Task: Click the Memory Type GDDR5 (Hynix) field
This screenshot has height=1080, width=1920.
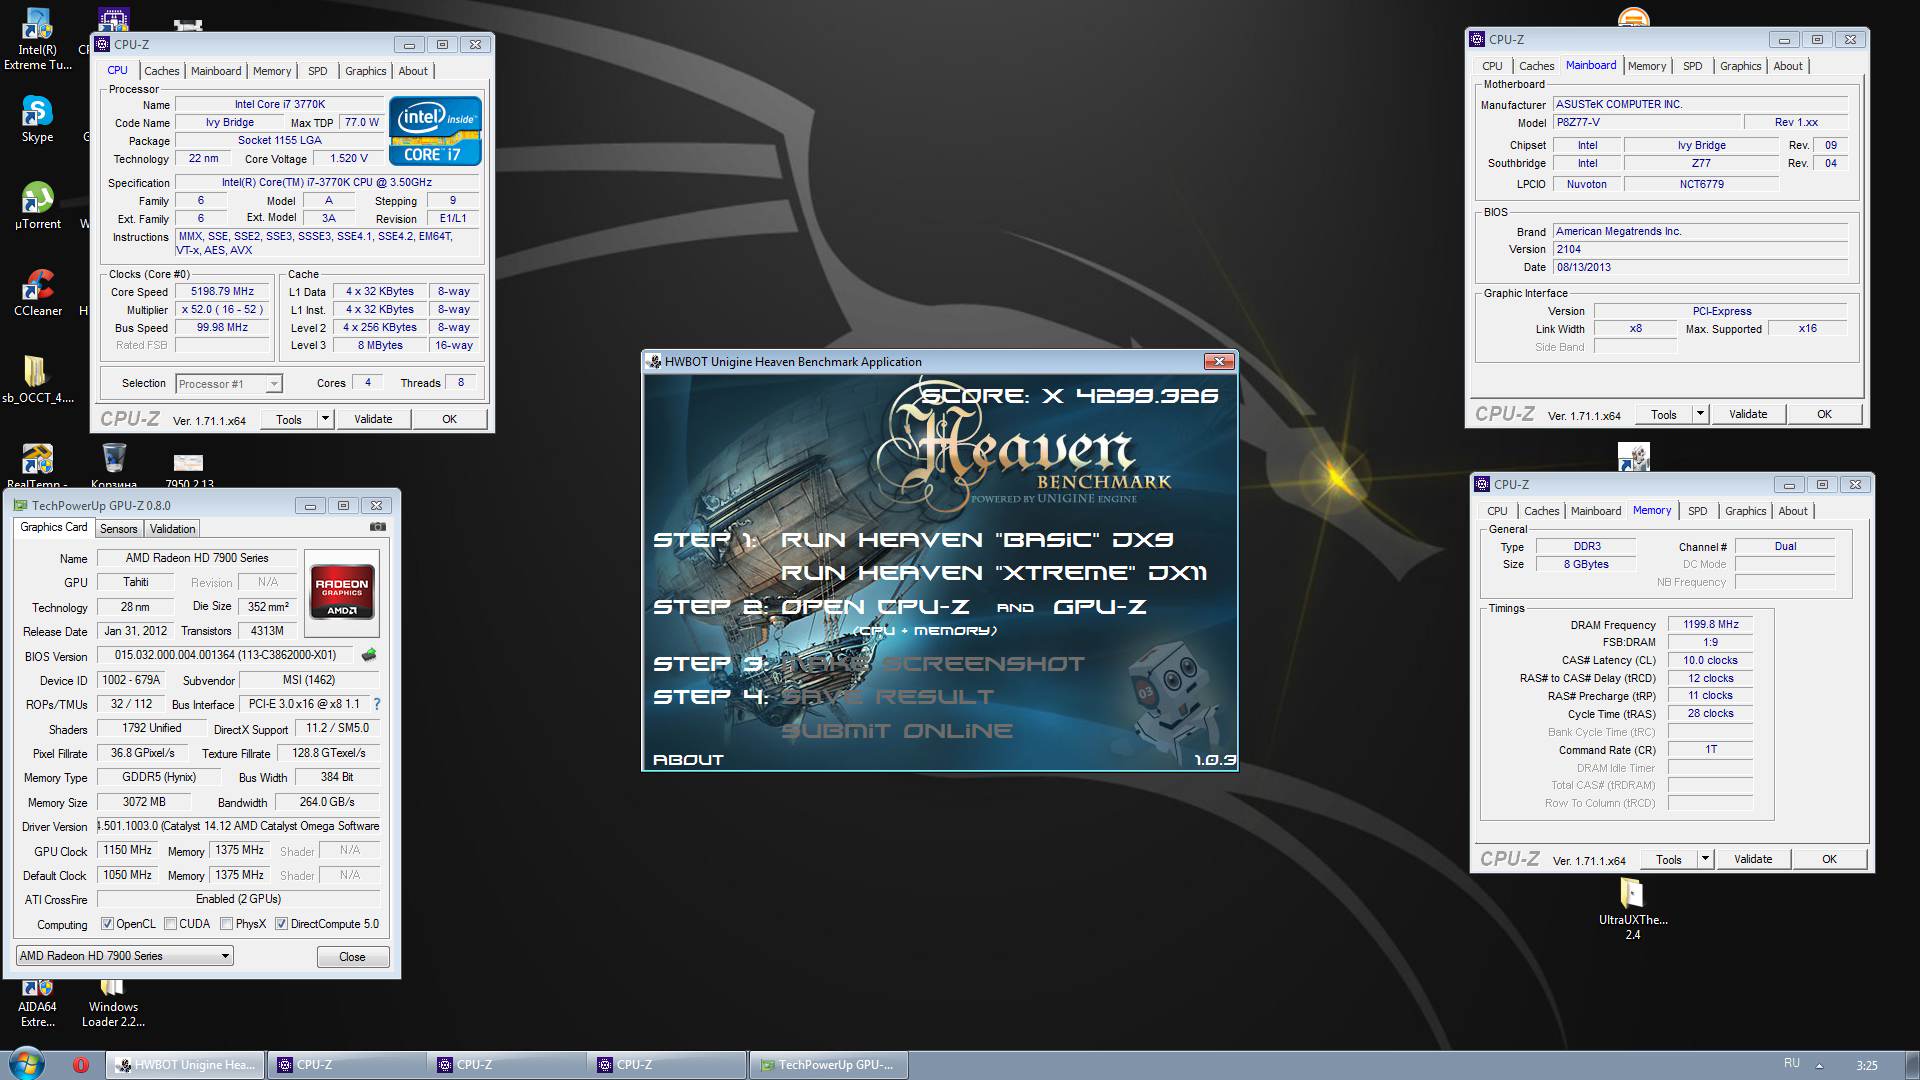Action: (x=160, y=777)
